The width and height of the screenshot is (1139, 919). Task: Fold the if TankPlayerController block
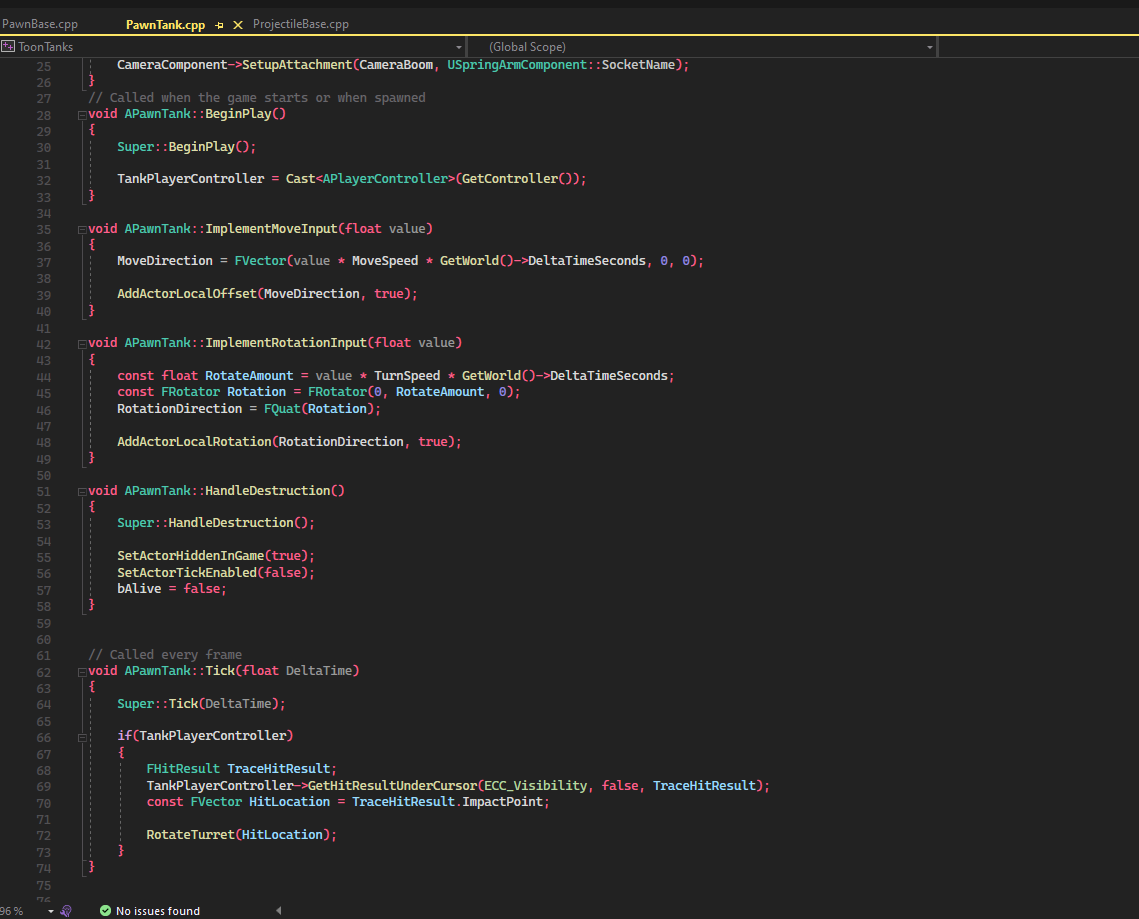click(x=82, y=737)
